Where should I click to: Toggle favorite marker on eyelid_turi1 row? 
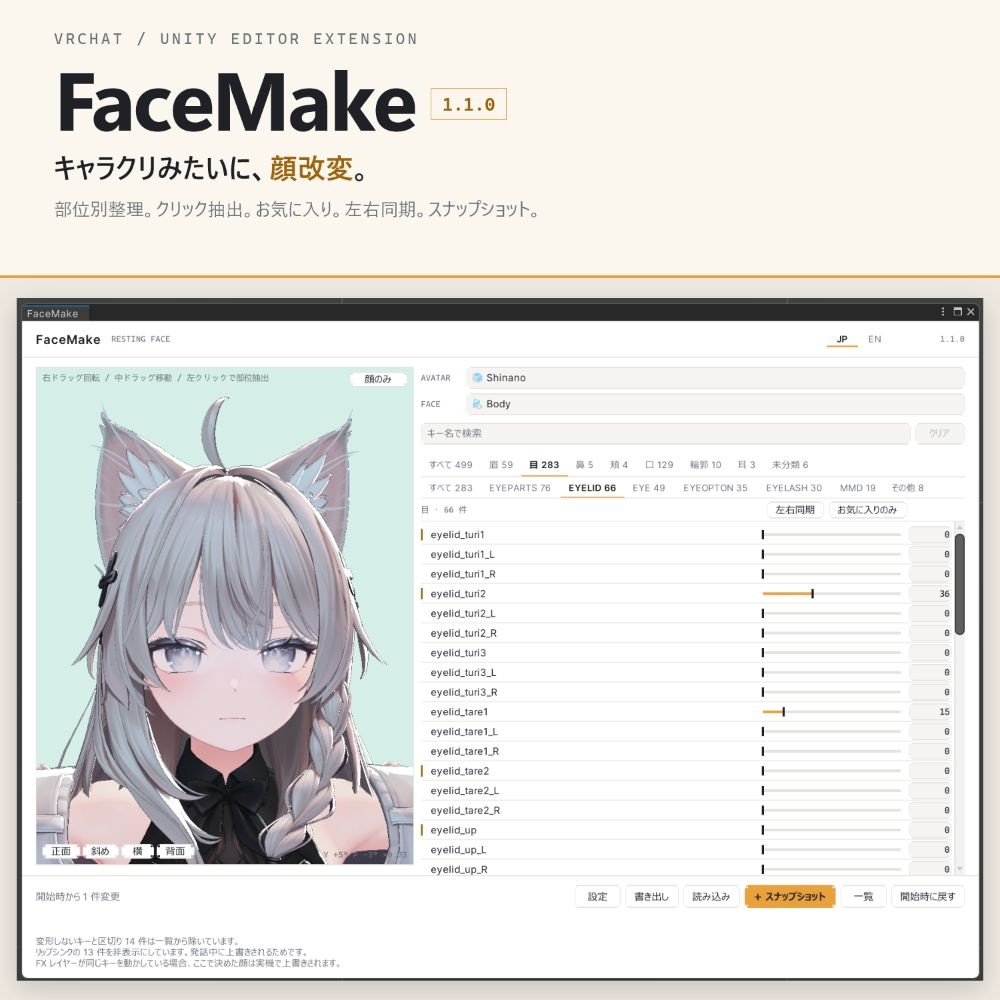[x=422, y=534]
